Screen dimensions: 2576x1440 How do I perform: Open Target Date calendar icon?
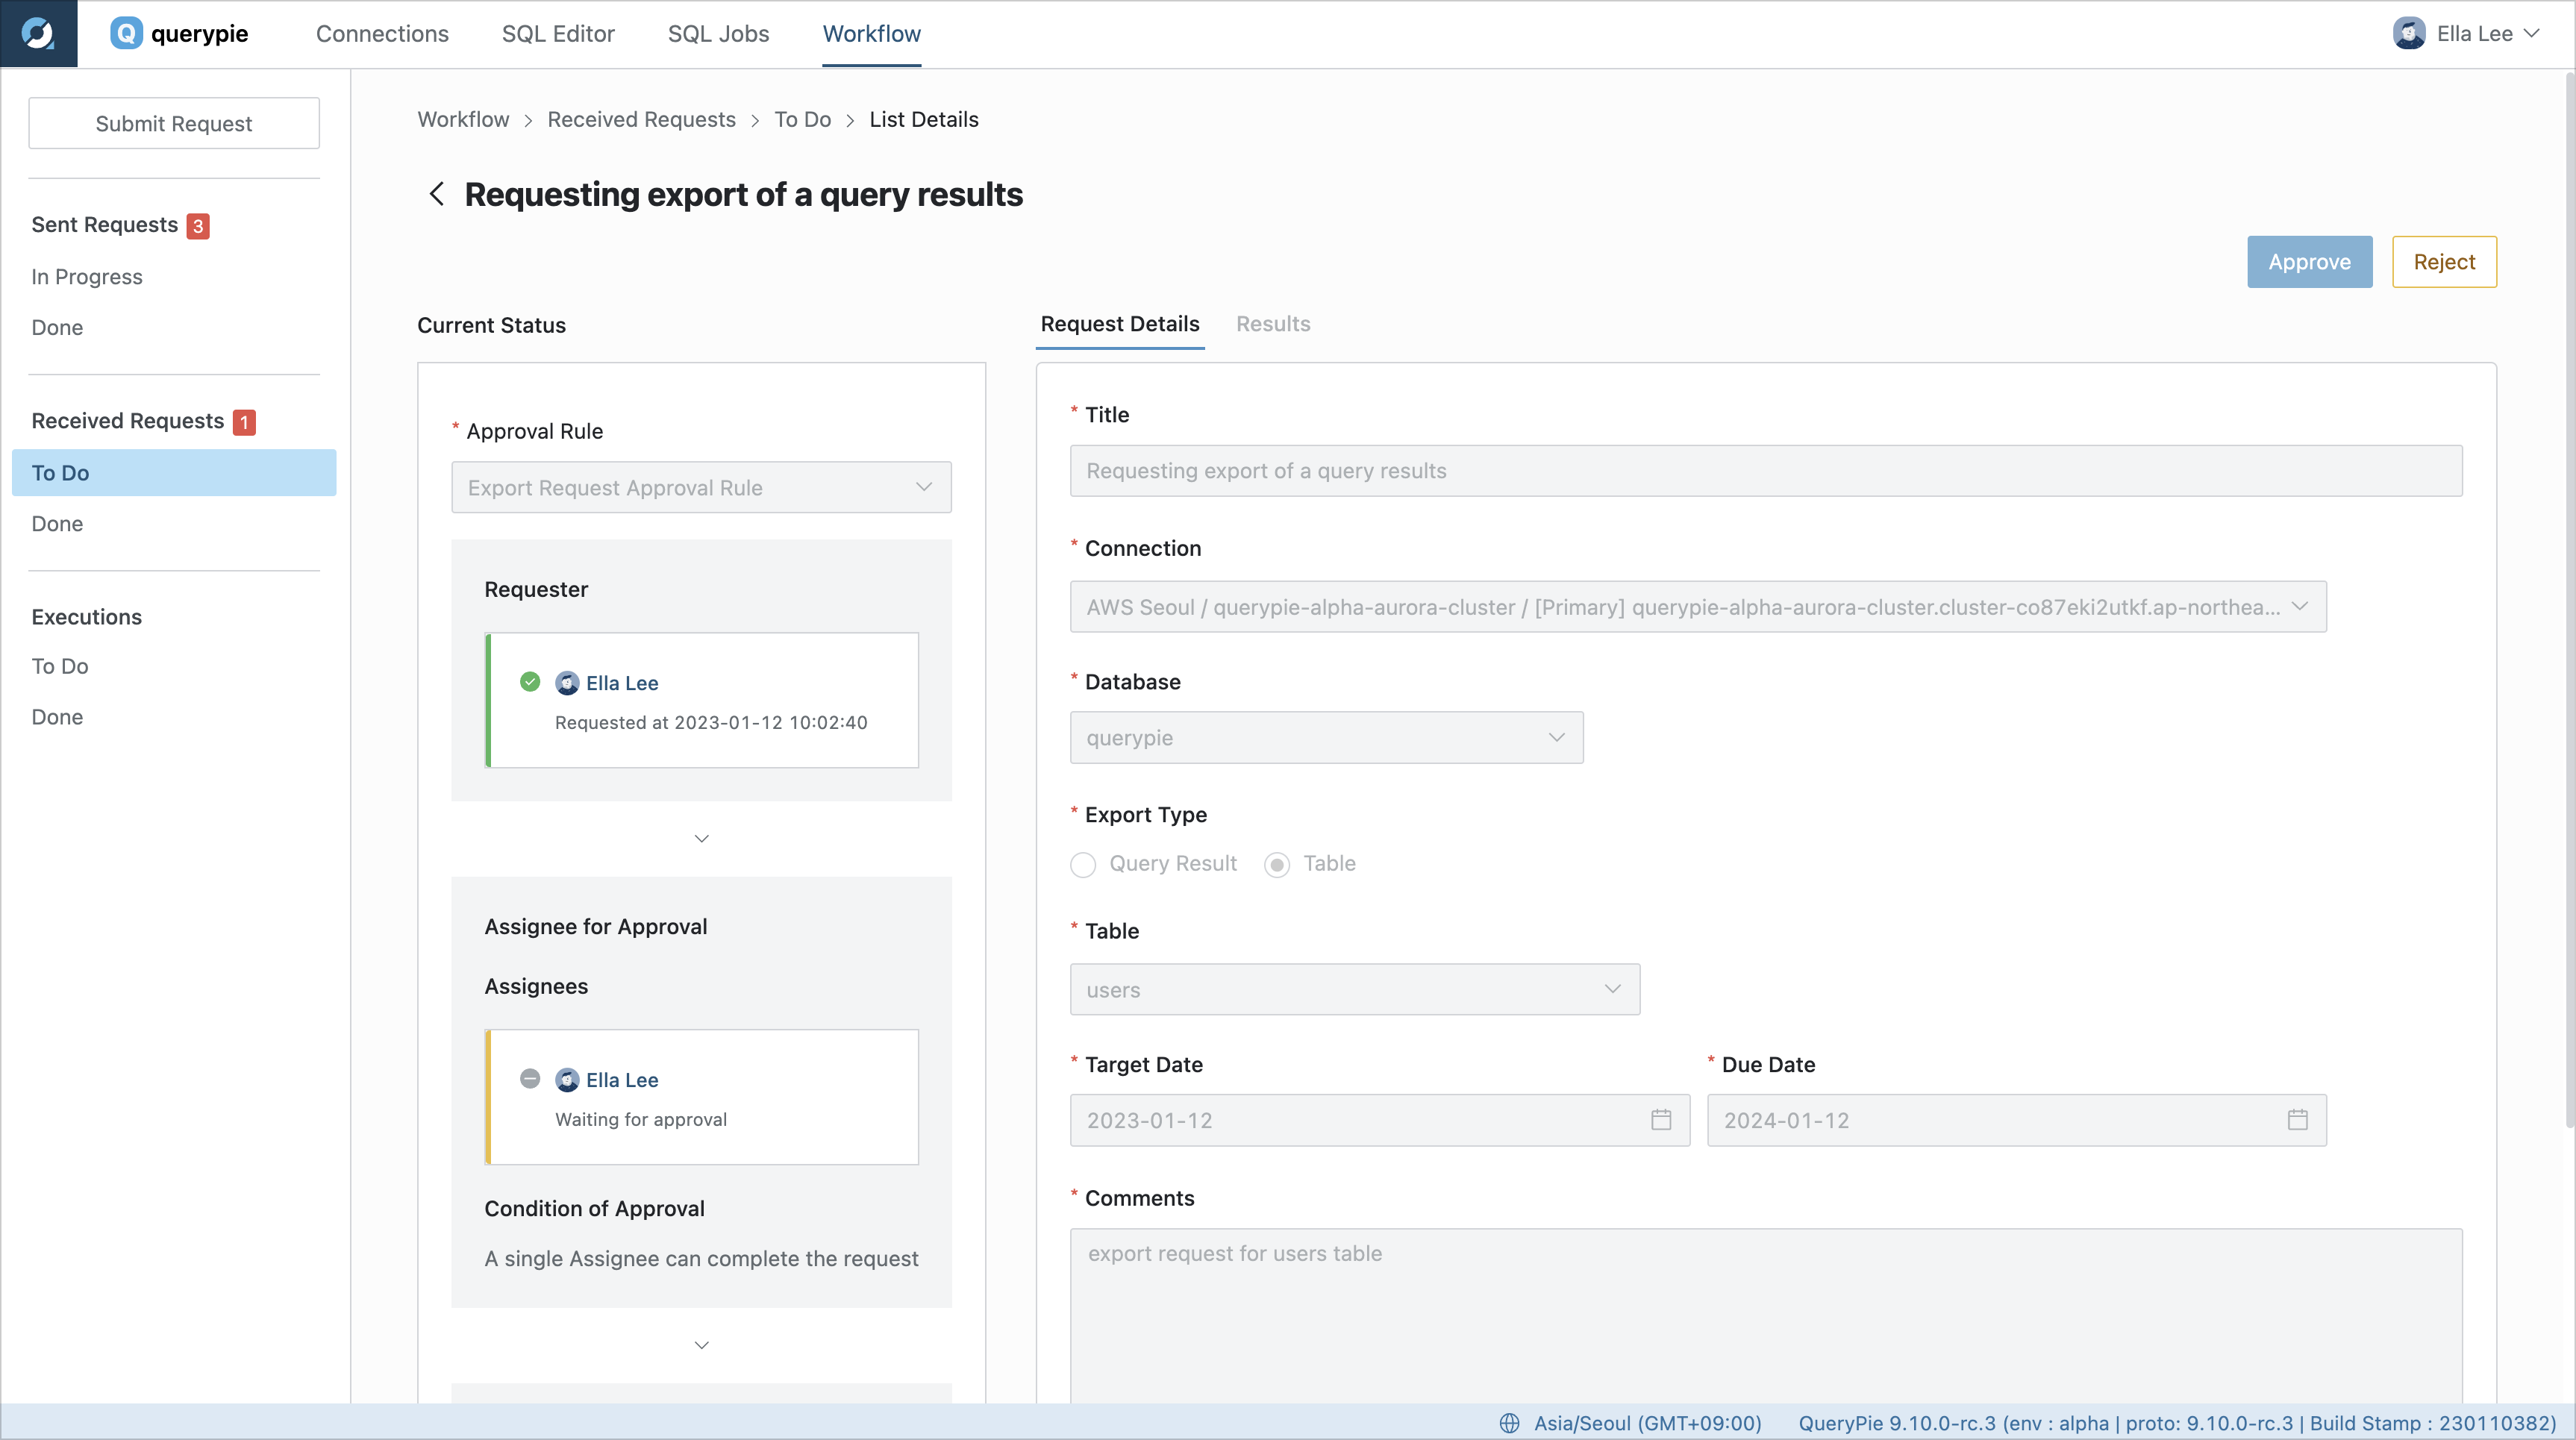pyautogui.click(x=1661, y=1119)
